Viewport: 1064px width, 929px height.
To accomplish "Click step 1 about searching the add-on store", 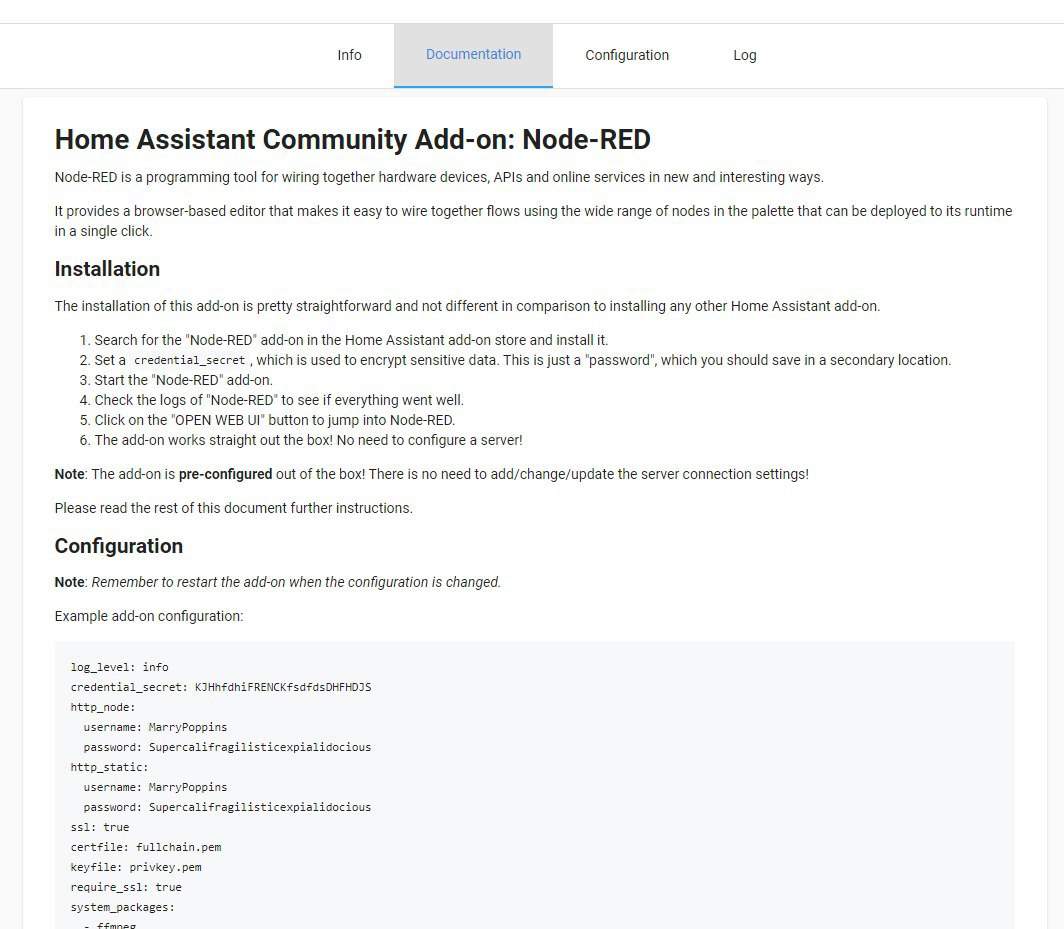I will click(351, 340).
